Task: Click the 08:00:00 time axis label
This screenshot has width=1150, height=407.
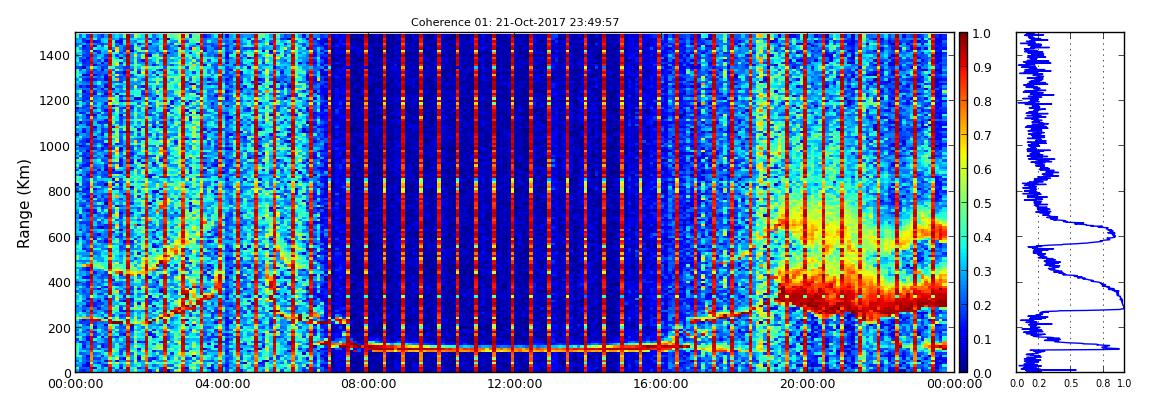Action: pyautogui.click(x=366, y=384)
